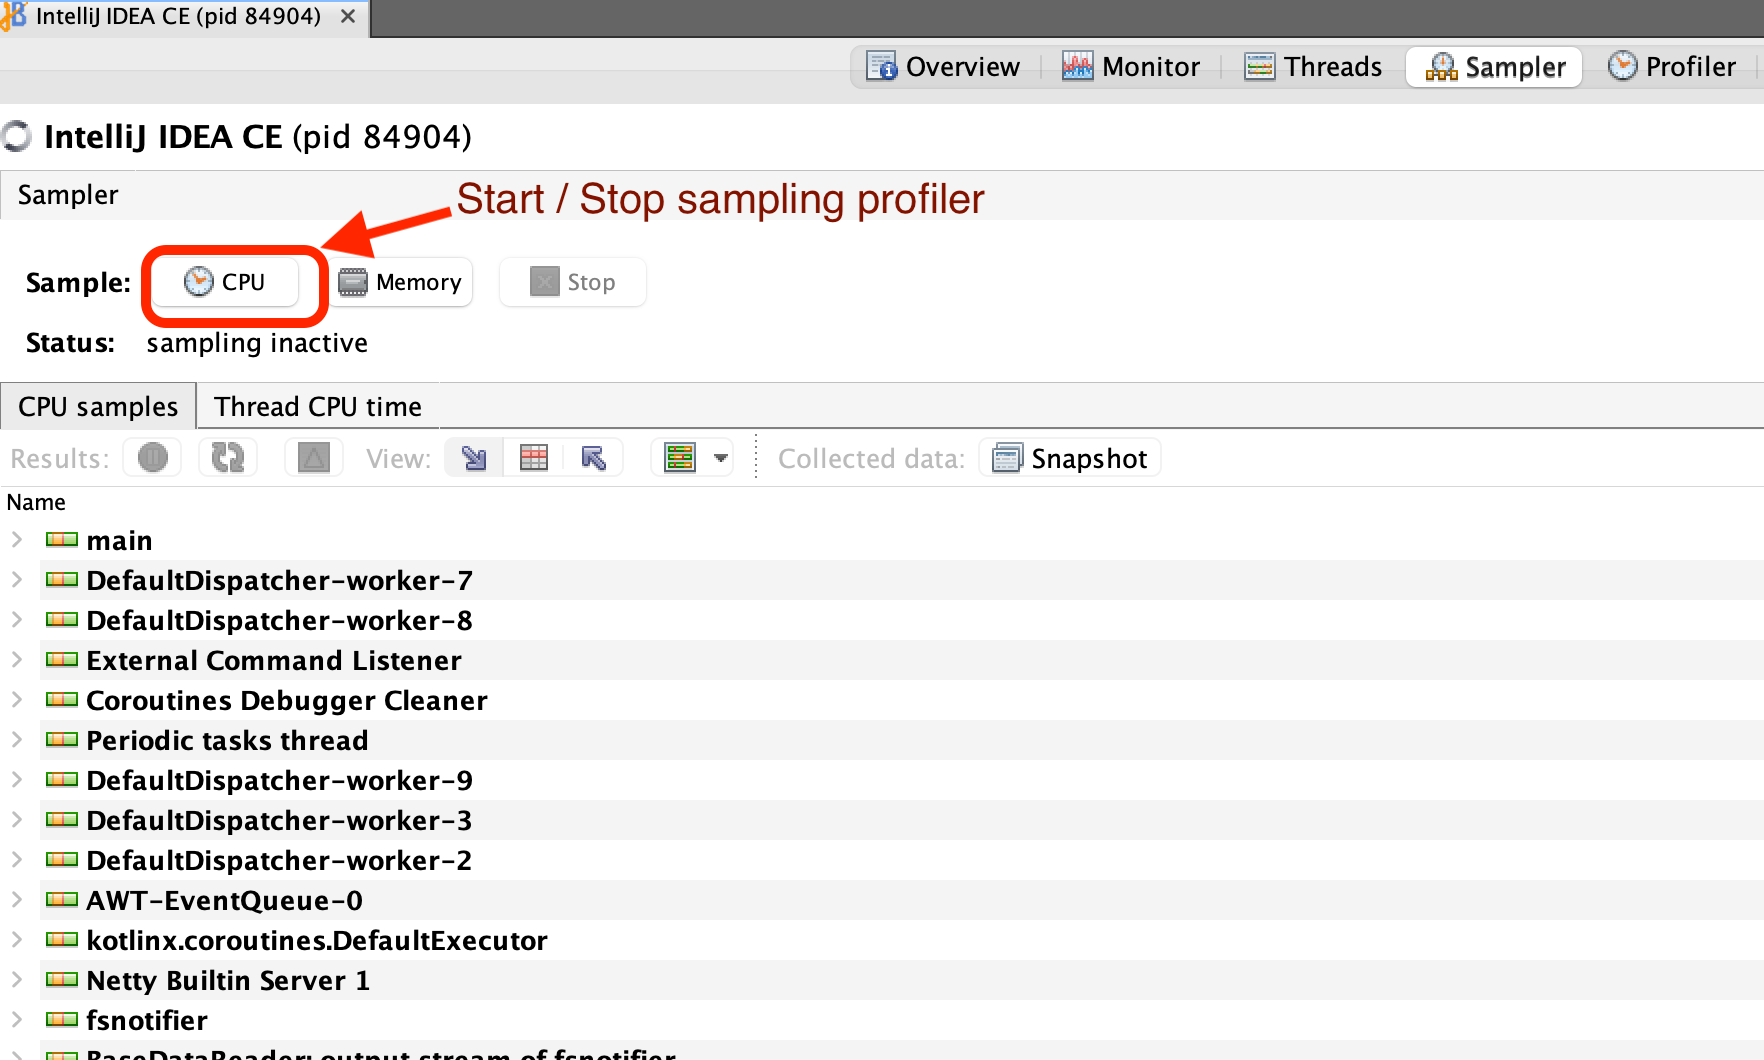The image size is (1764, 1060).
Task: Expand Coroutines Debugger Cleaner node
Action: tap(17, 700)
